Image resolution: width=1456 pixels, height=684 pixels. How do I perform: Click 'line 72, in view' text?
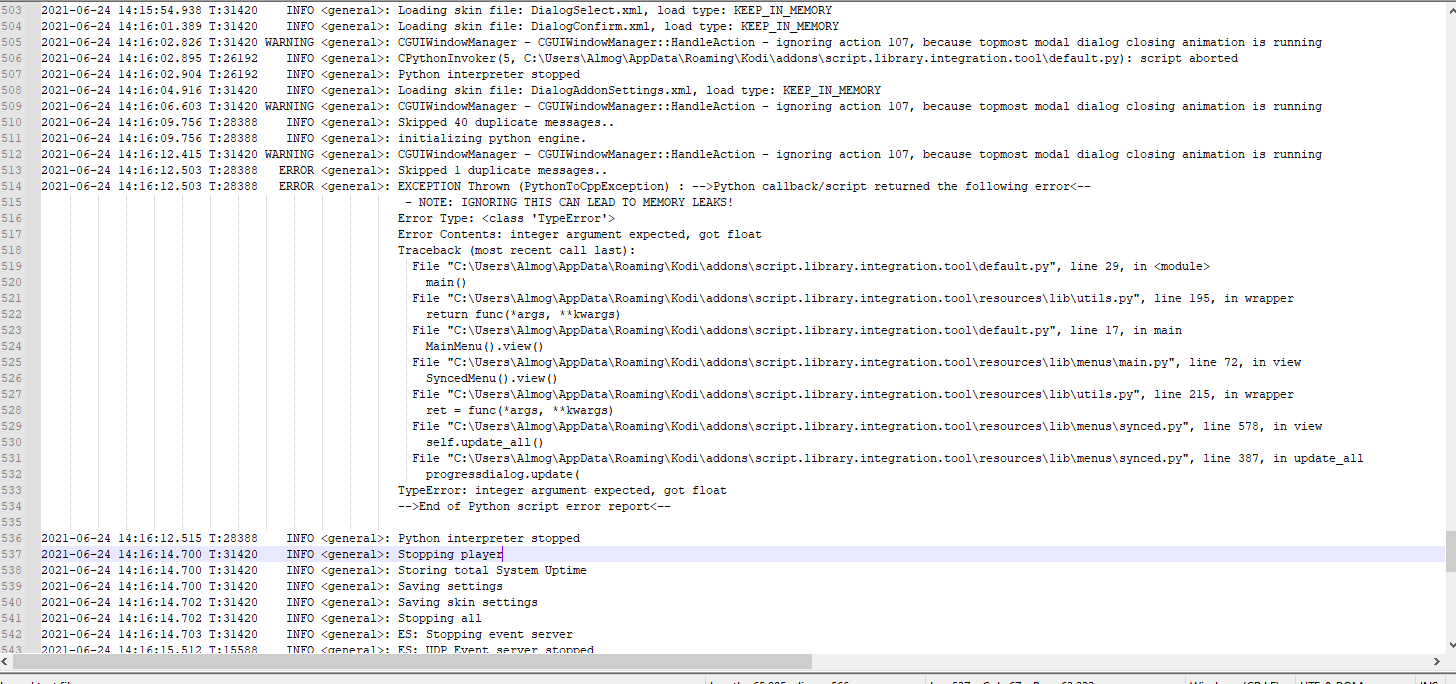click(1245, 363)
